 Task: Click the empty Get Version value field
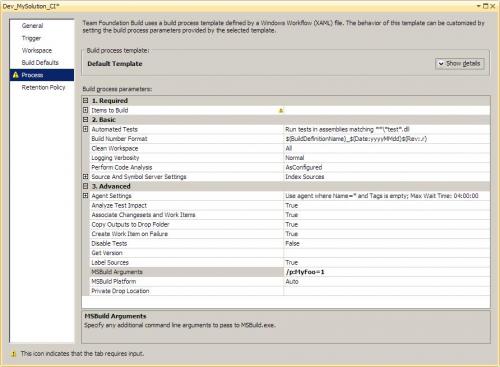point(387,253)
